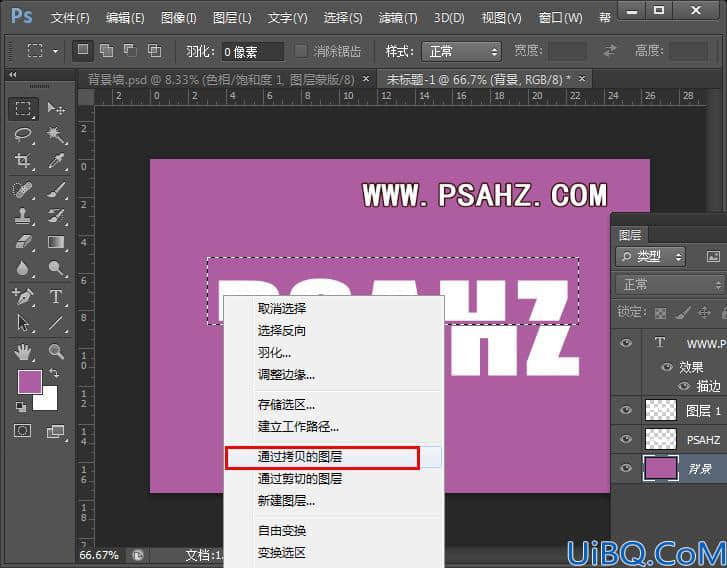Select the Line tool
This screenshot has width=727, height=568.
tap(56, 323)
